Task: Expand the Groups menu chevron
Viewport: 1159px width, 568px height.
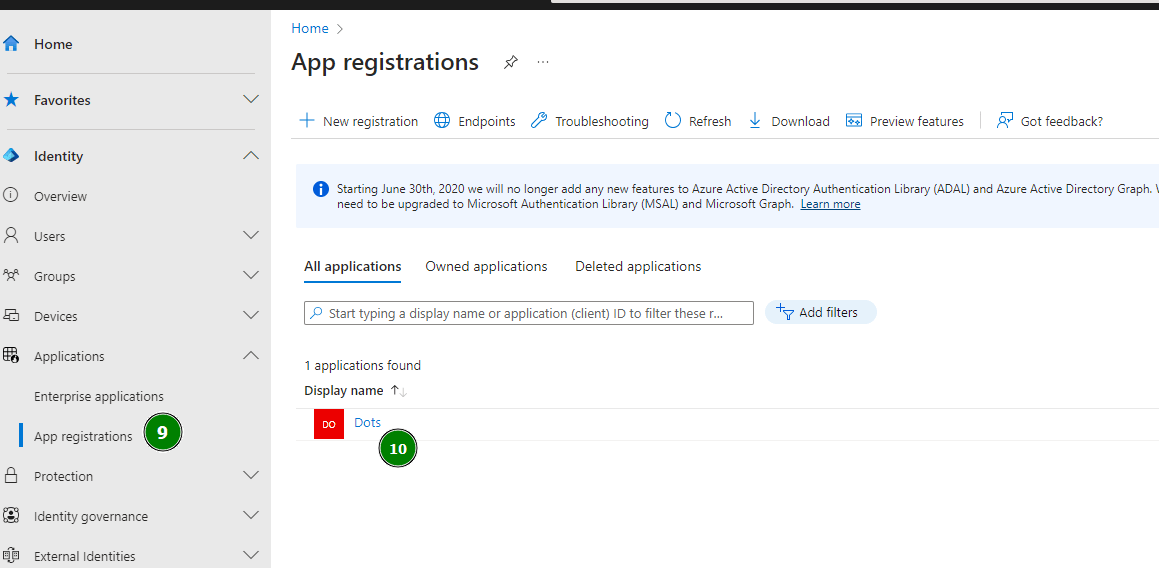Action: [251, 275]
